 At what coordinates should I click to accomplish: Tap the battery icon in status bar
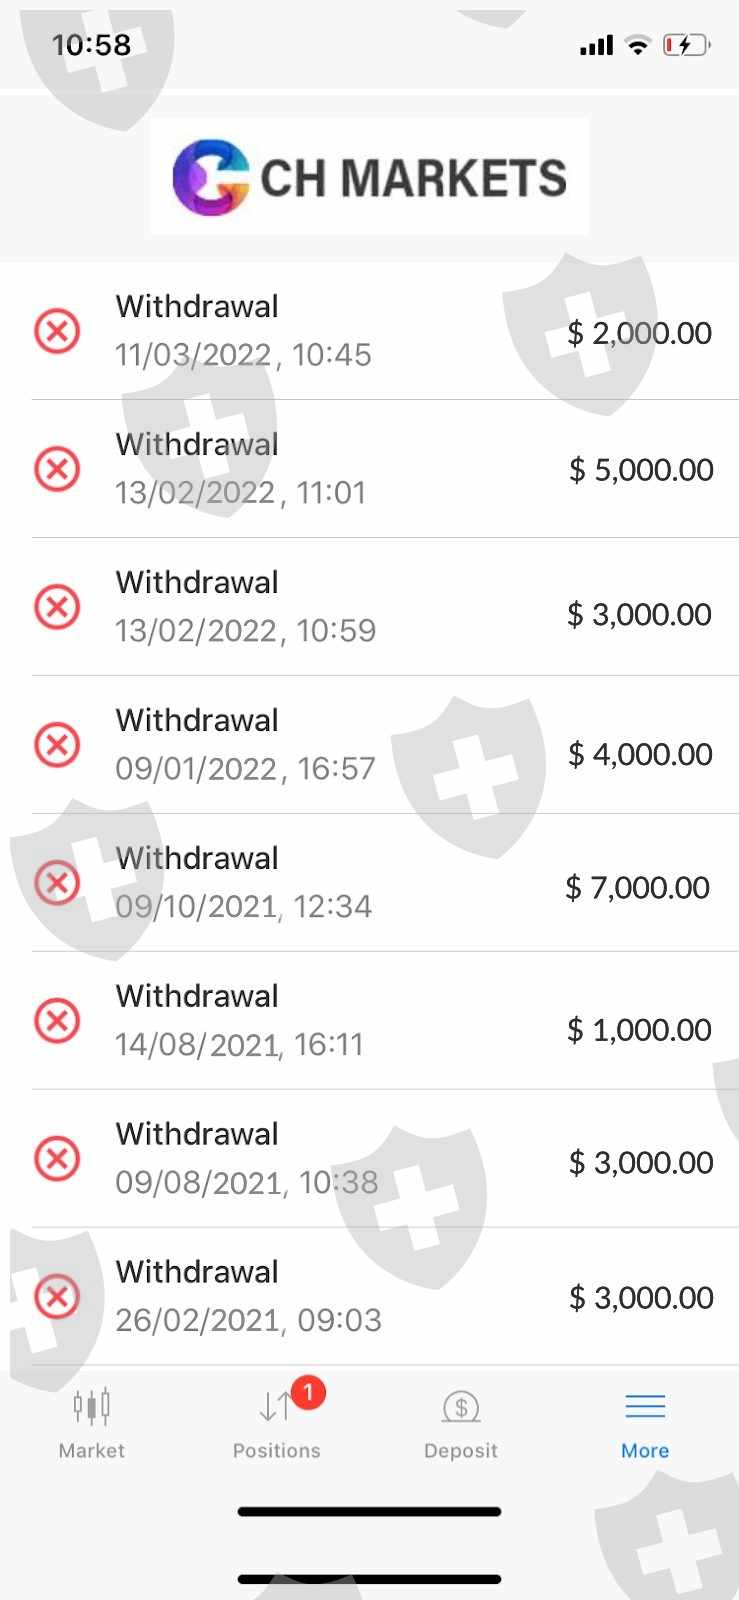click(x=686, y=45)
